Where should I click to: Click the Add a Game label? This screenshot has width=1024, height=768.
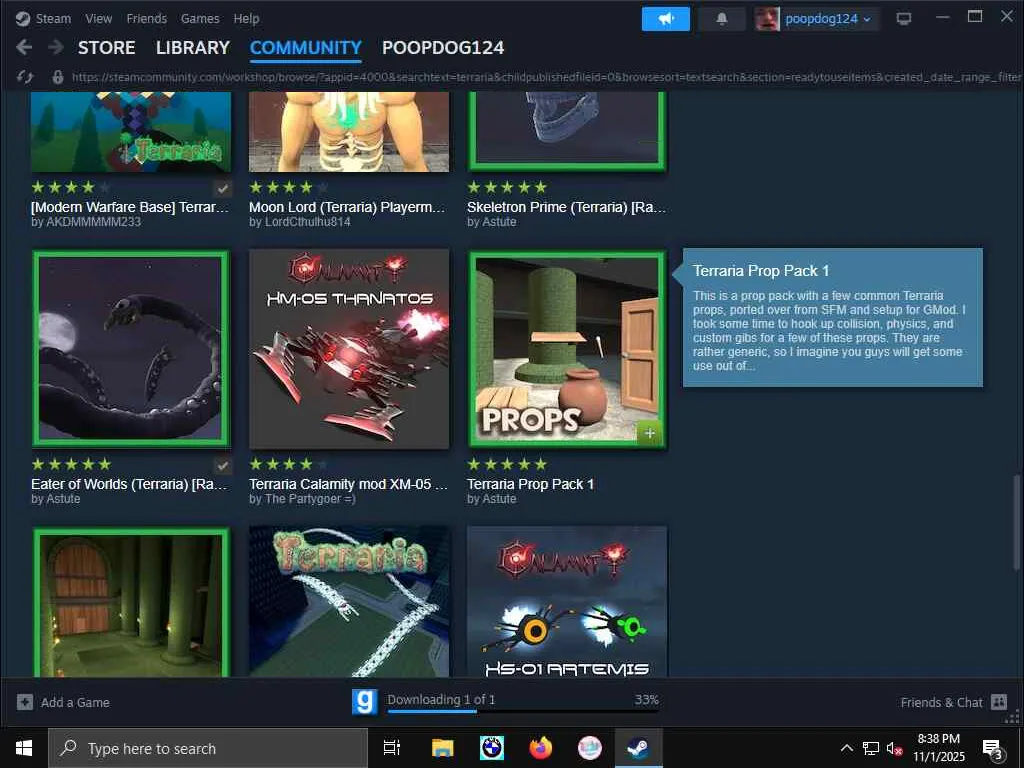[x=75, y=703]
